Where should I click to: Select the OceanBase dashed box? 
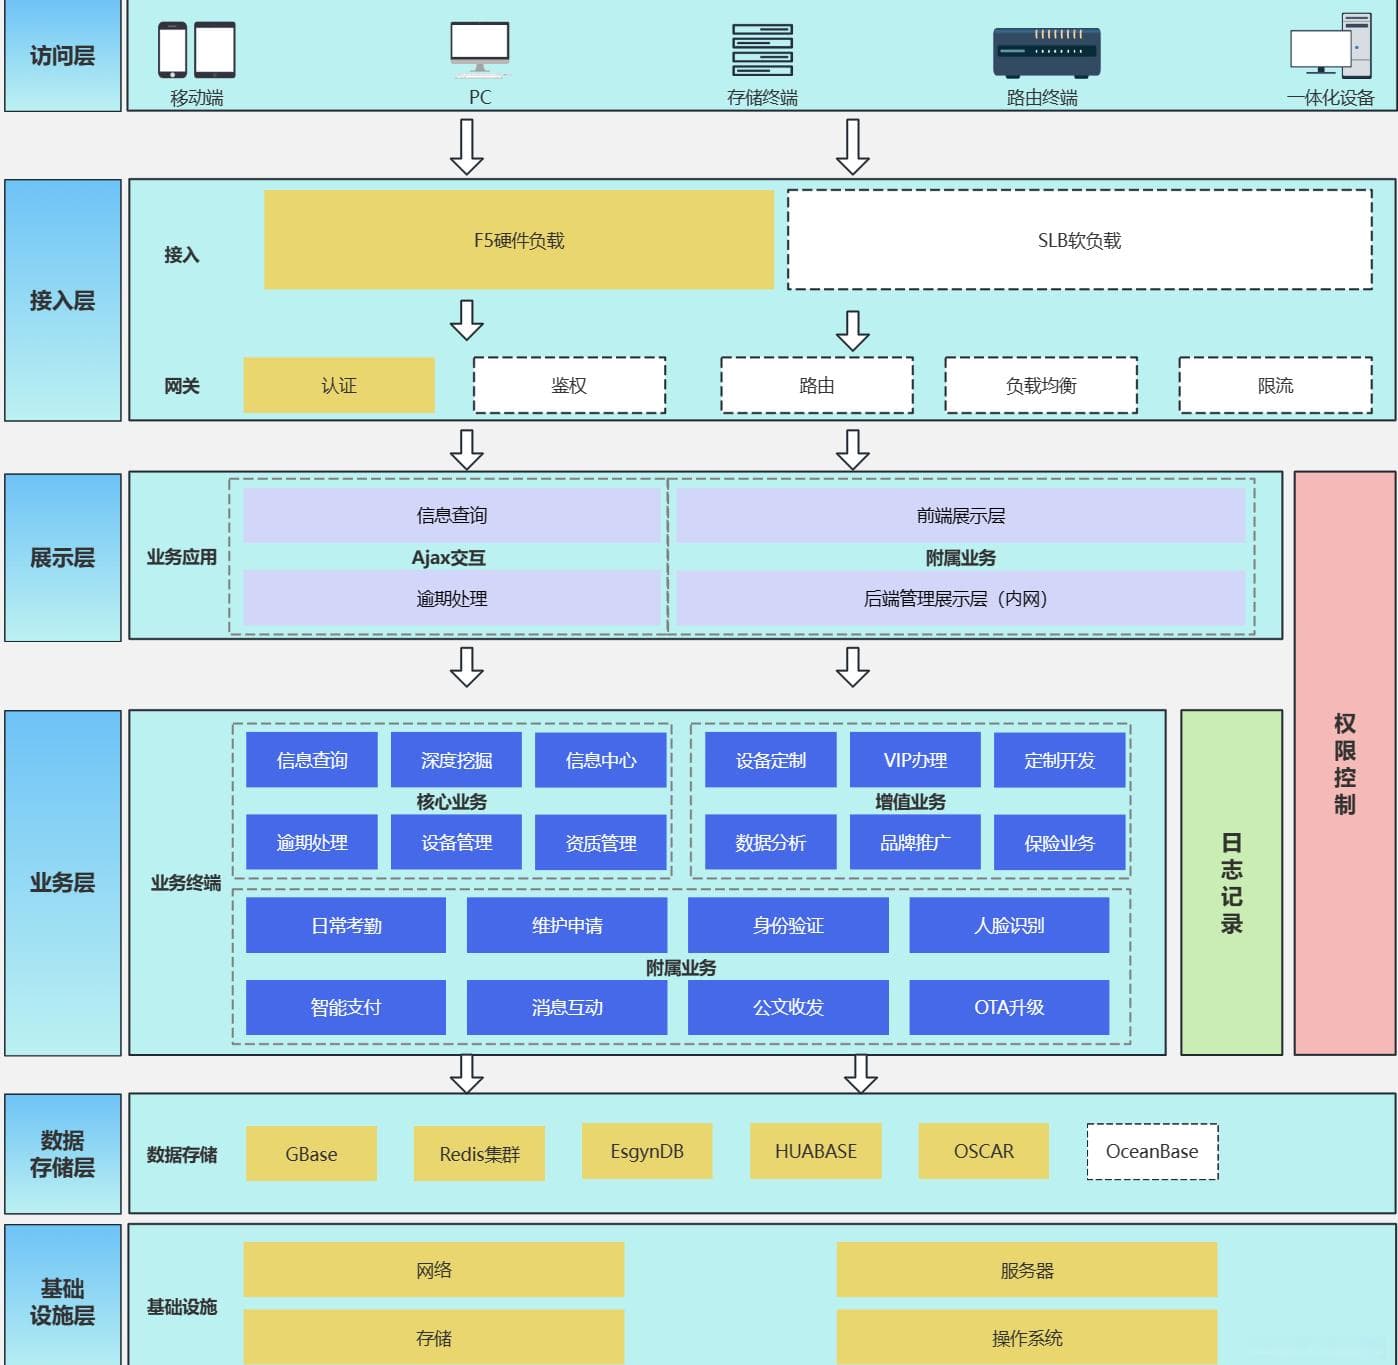click(1152, 1151)
